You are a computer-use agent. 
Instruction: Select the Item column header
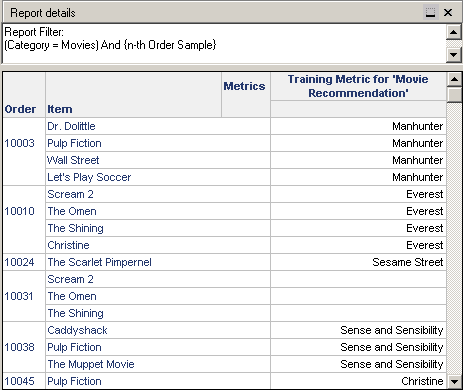(133, 95)
